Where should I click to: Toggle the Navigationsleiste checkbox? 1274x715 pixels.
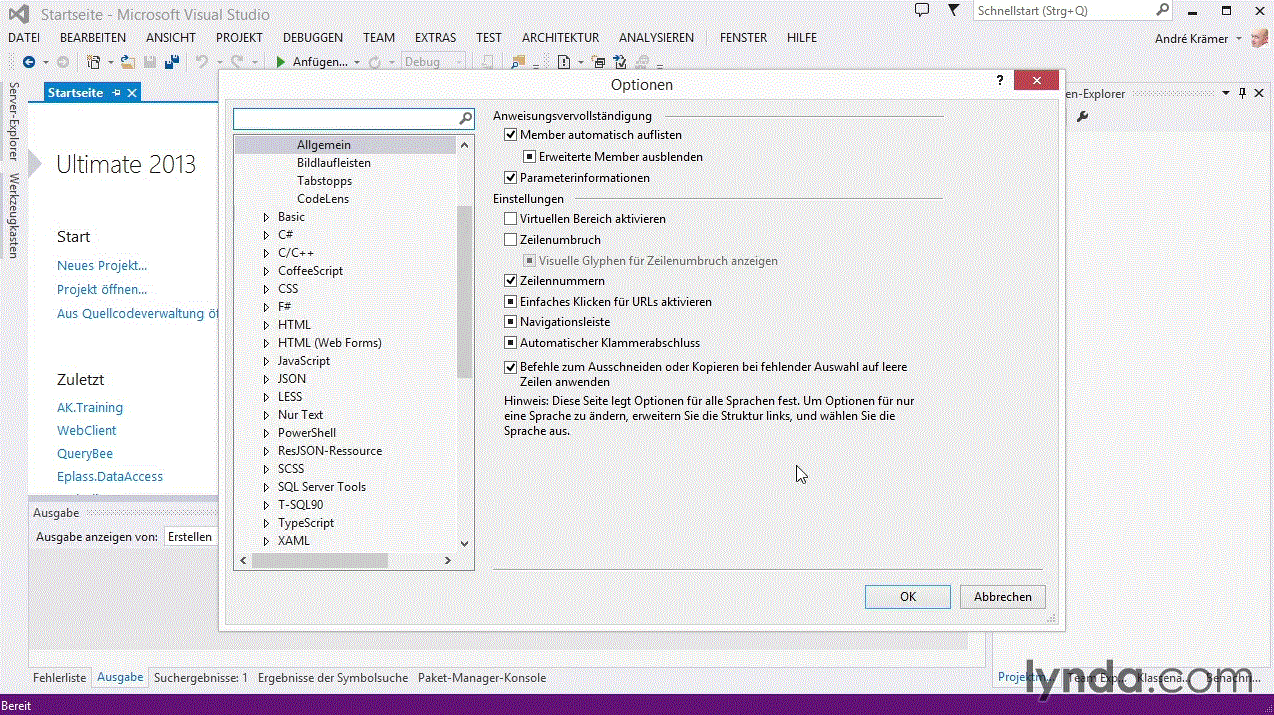point(511,322)
